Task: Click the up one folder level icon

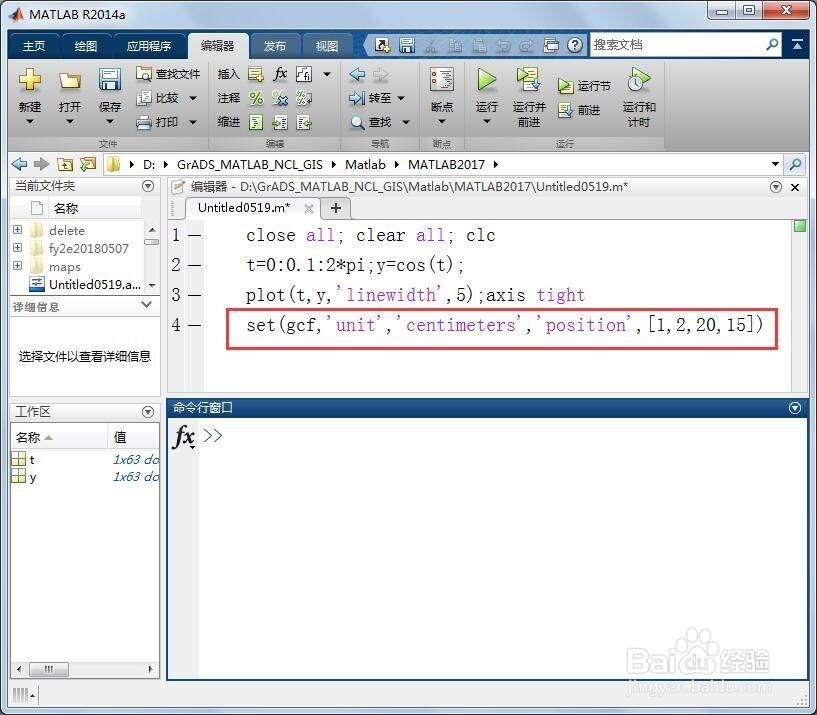Action: 65,165
